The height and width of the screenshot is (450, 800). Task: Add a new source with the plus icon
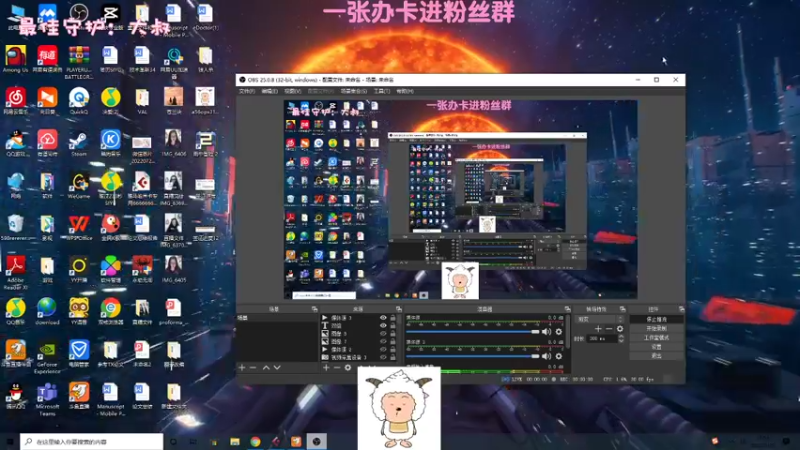tap(326, 367)
